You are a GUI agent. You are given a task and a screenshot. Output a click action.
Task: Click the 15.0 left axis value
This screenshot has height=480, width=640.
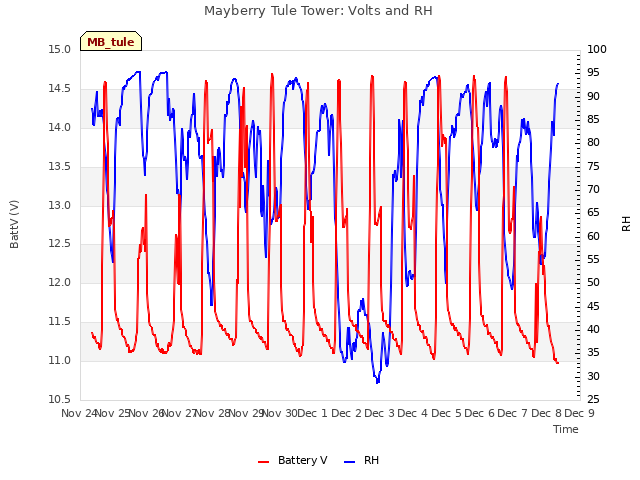(x=60, y=50)
